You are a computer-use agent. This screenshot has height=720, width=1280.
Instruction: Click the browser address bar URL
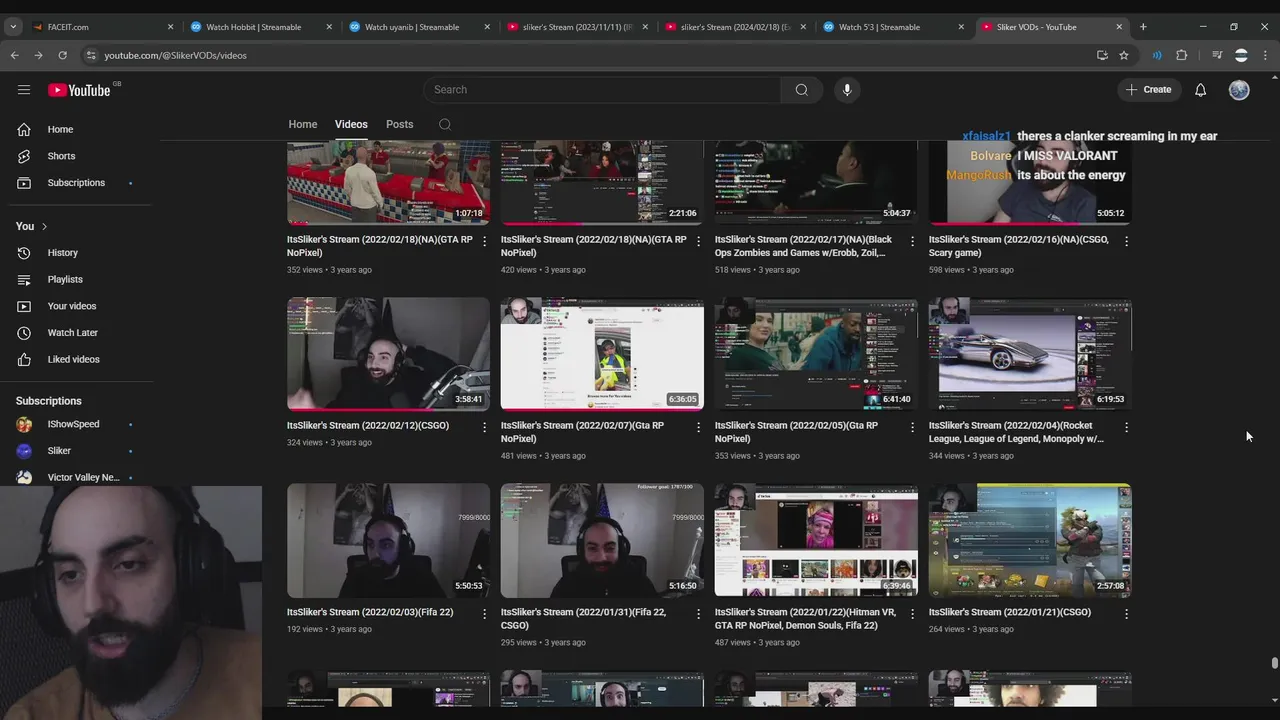tap(175, 55)
